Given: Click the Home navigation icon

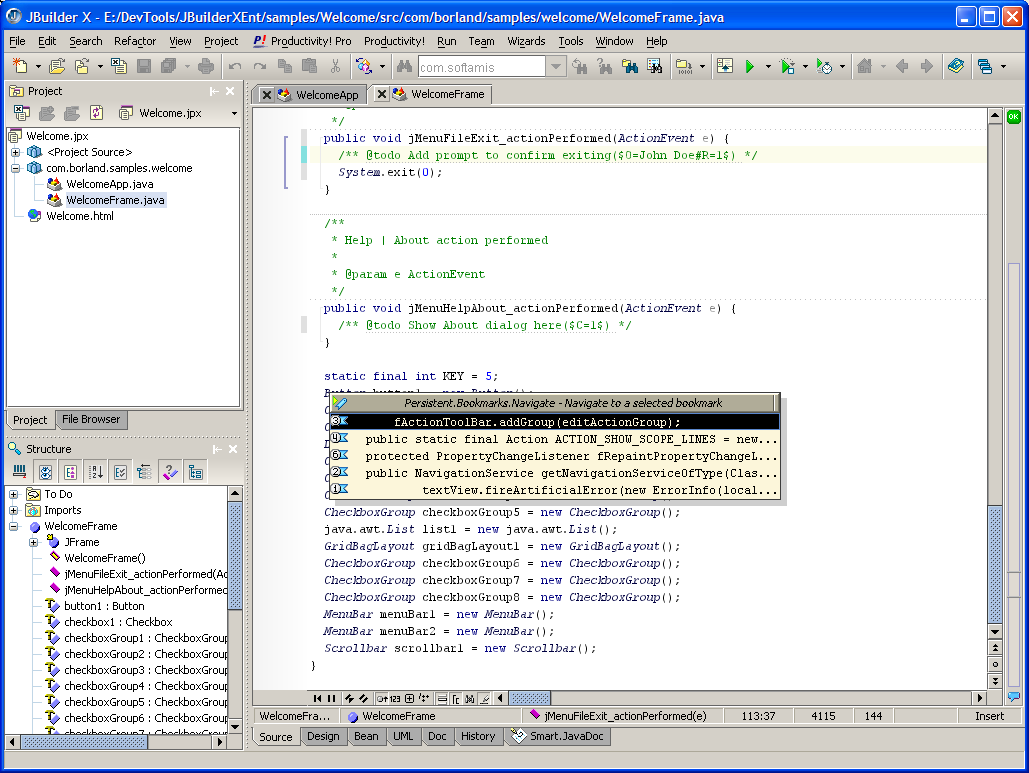Looking at the screenshot, I should click(x=864, y=66).
